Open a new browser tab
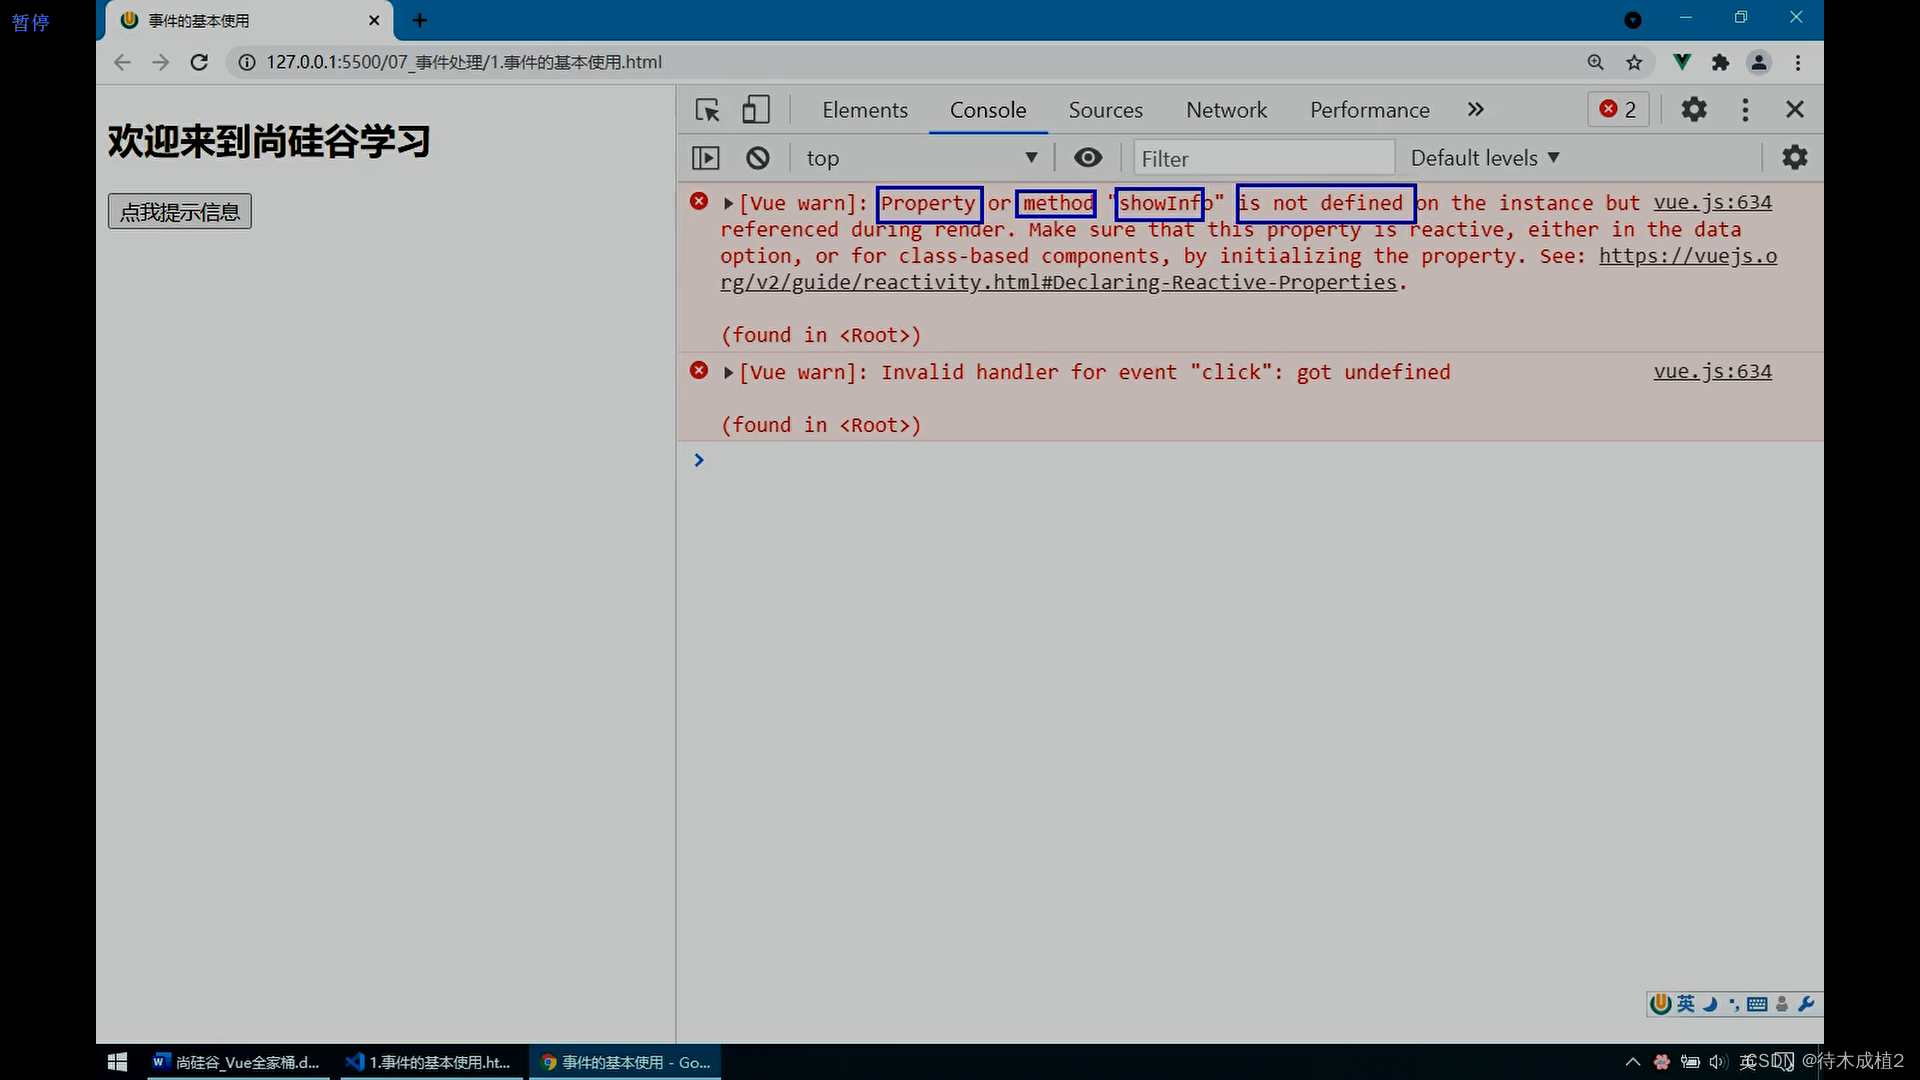This screenshot has height=1080, width=1920. 420,20
